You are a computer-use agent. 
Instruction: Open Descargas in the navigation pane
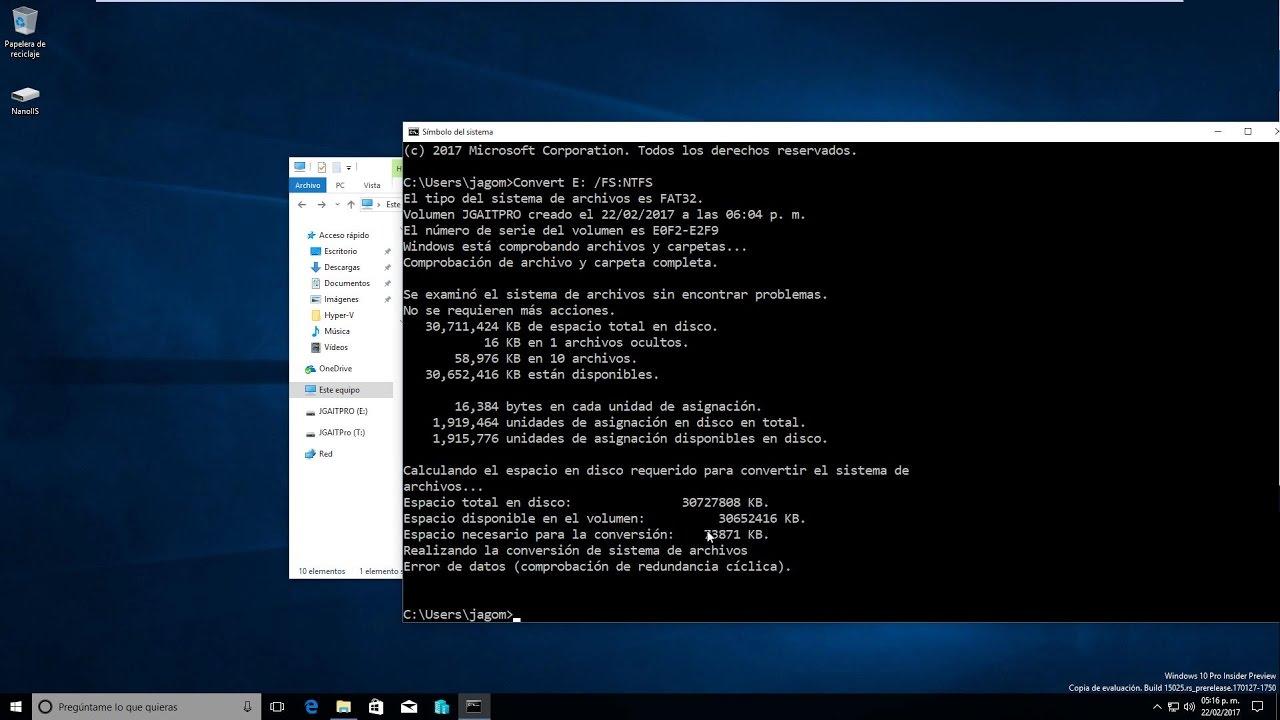pyautogui.click(x=341, y=267)
